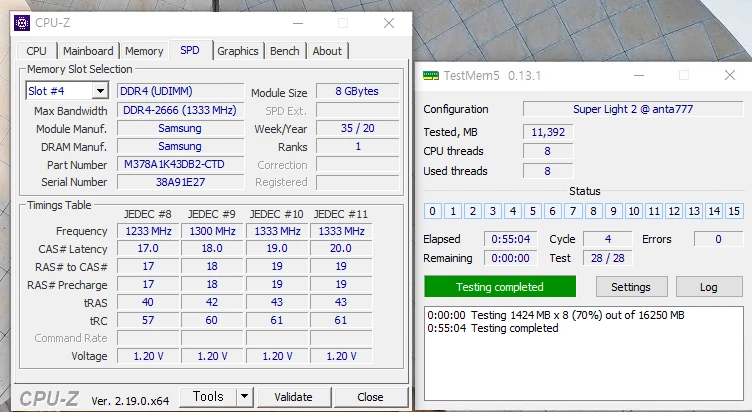Close the CPU-Z window

pyautogui.click(x=389, y=23)
